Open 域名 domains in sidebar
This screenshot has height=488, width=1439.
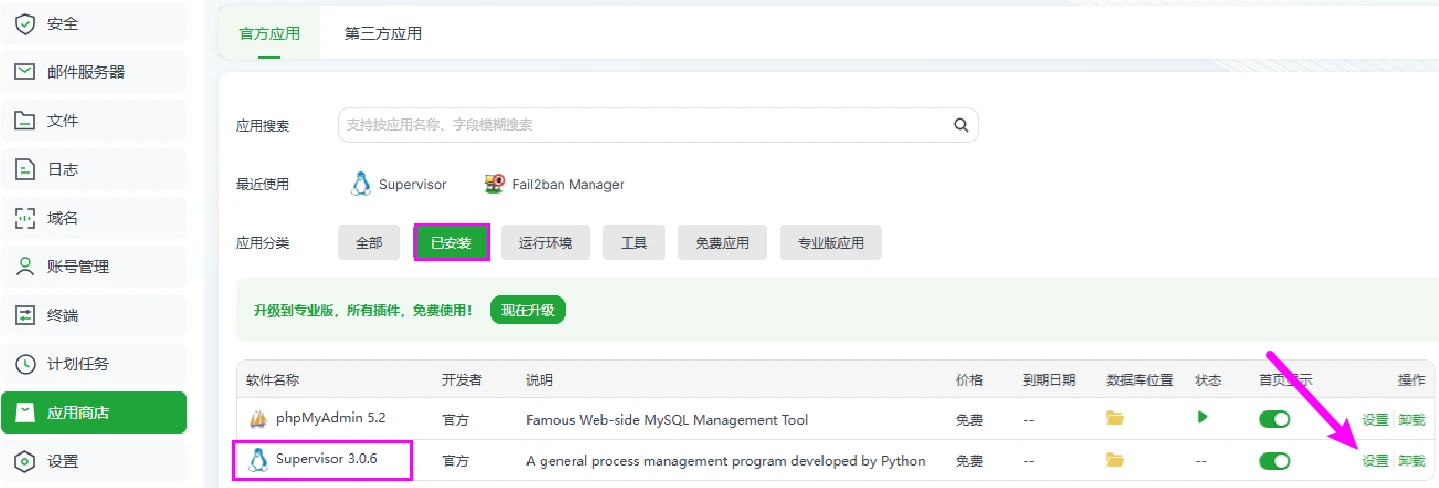click(94, 218)
